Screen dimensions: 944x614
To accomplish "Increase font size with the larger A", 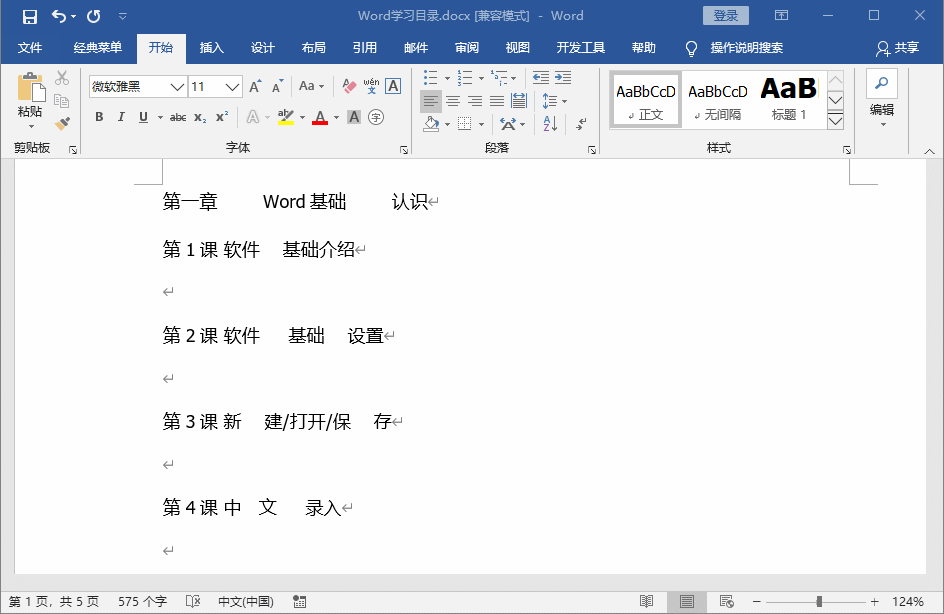I will (x=255, y=87).
